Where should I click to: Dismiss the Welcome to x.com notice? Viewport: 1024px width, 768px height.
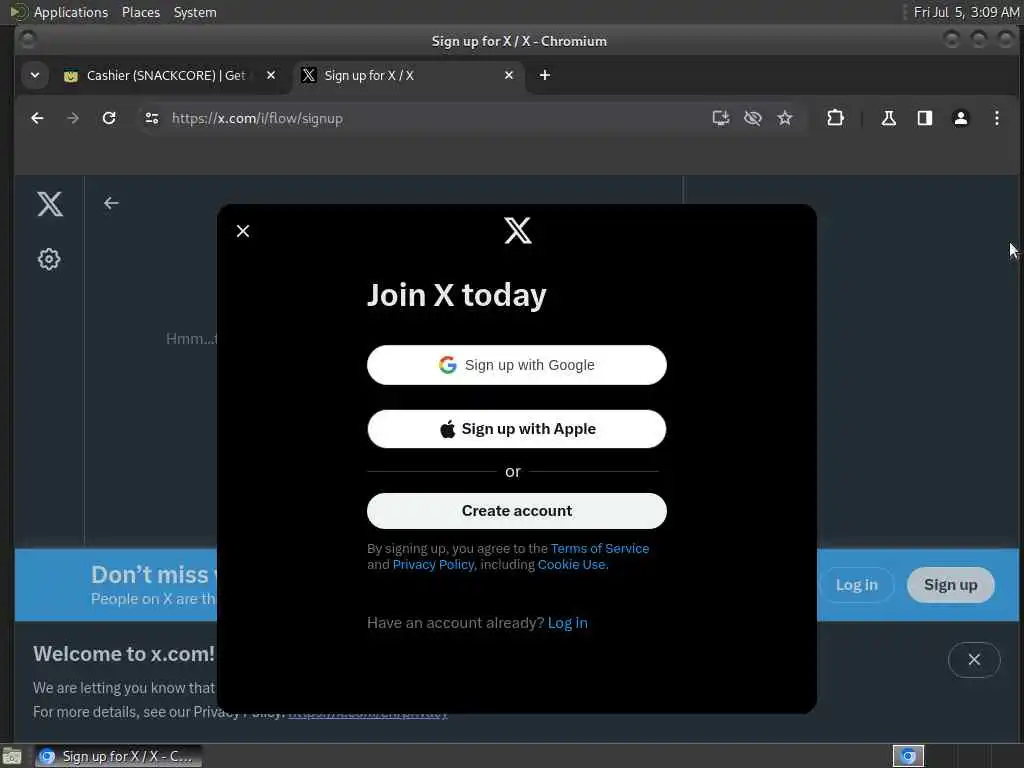click(x=974, y=660)
